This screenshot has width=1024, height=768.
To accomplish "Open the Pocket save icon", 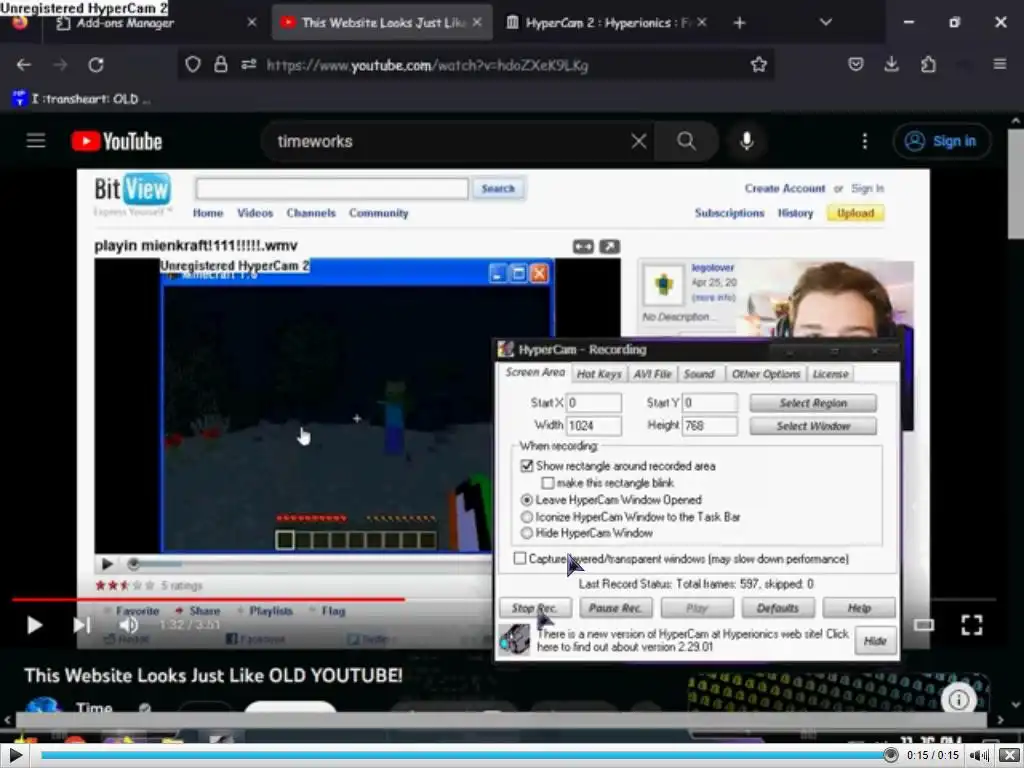I will click(856, 64).
